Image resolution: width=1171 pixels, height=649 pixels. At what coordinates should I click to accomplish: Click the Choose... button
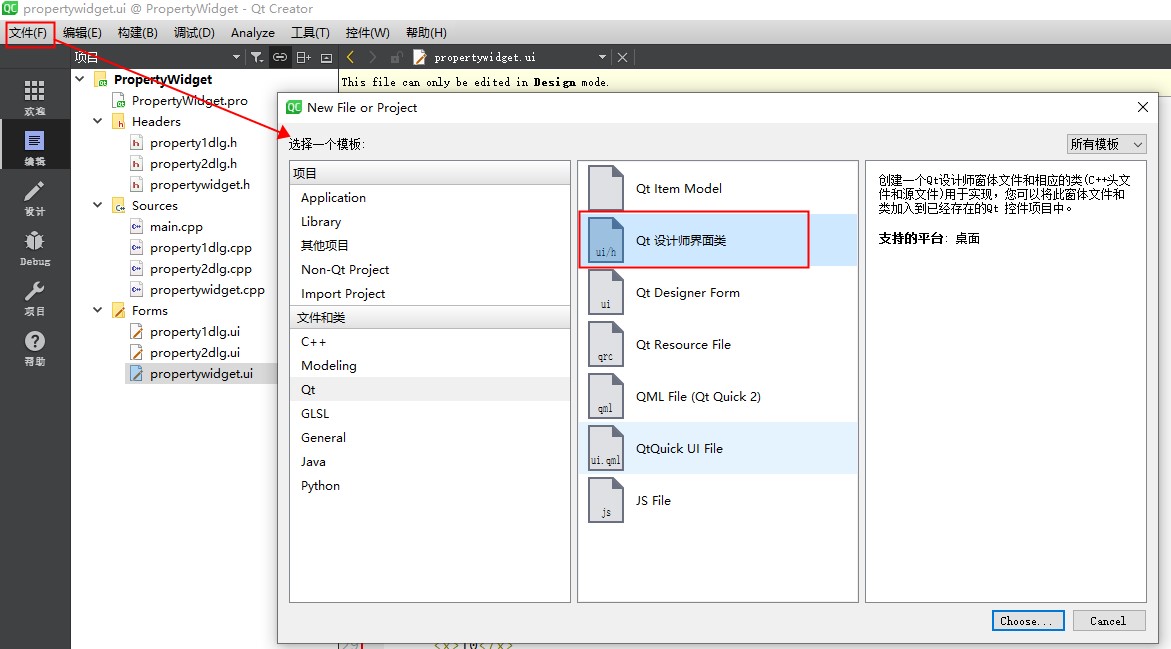click(1028, 621)
